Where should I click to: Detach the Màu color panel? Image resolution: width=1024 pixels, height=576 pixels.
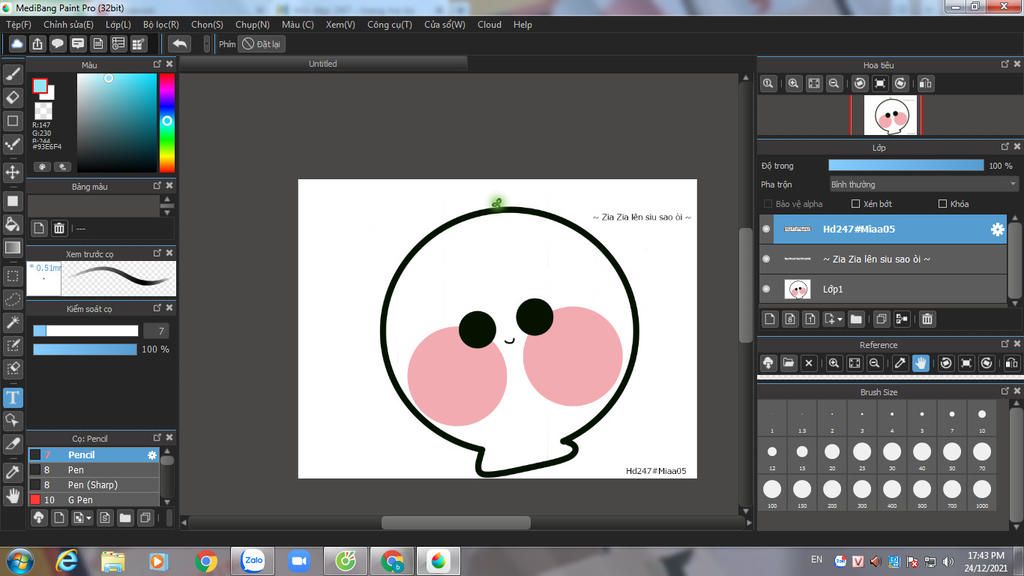pyautogui.click(x=157, y=64)
